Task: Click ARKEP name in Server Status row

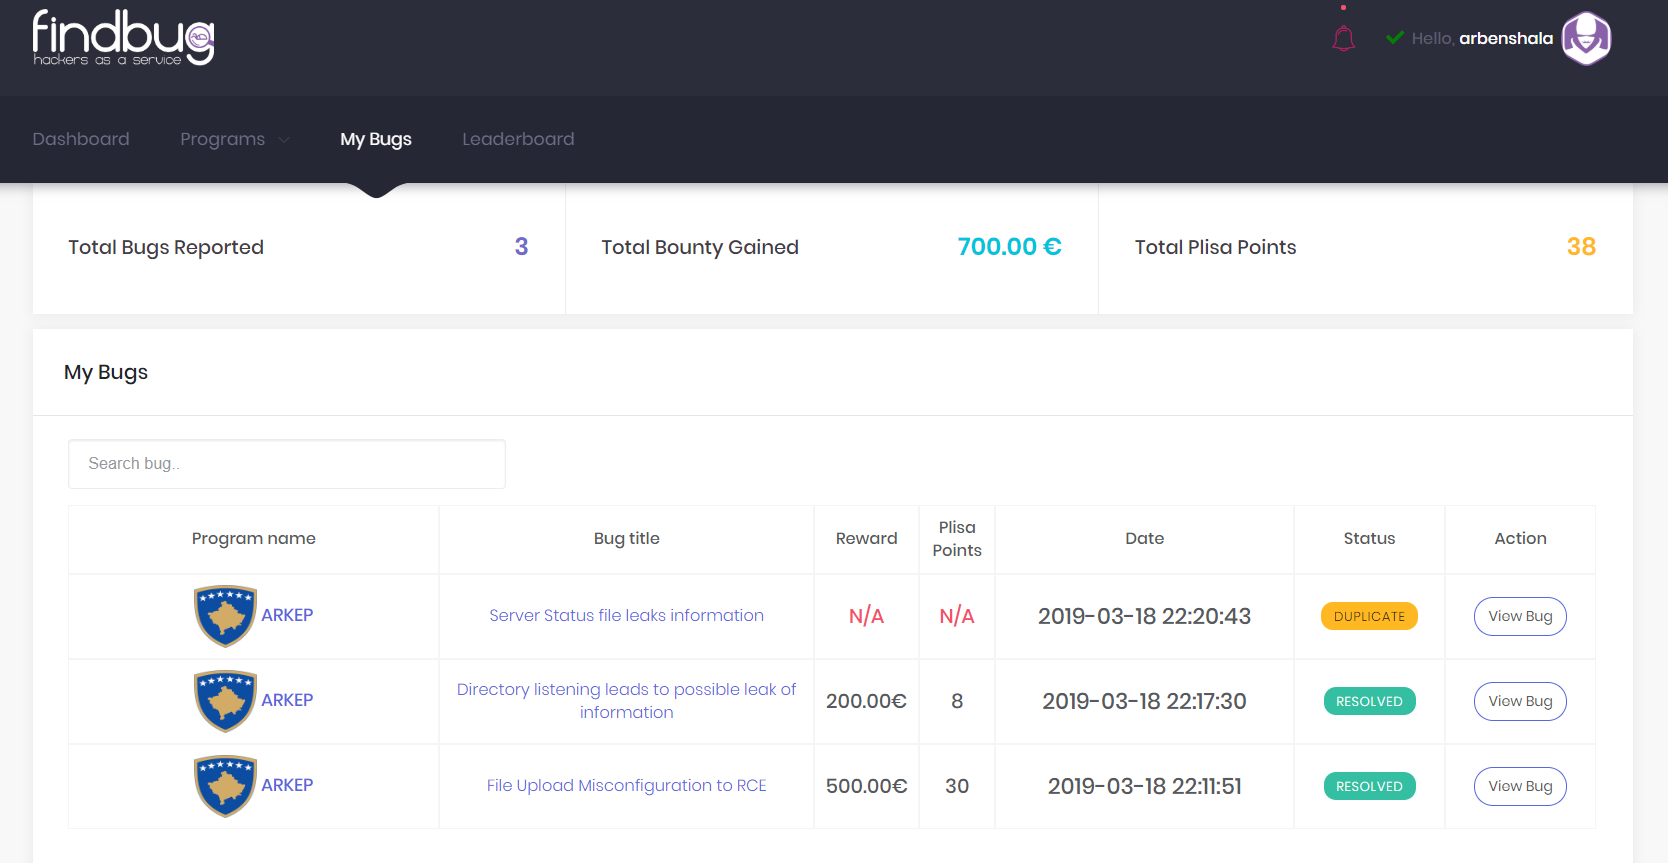Action: pos(287,615)
